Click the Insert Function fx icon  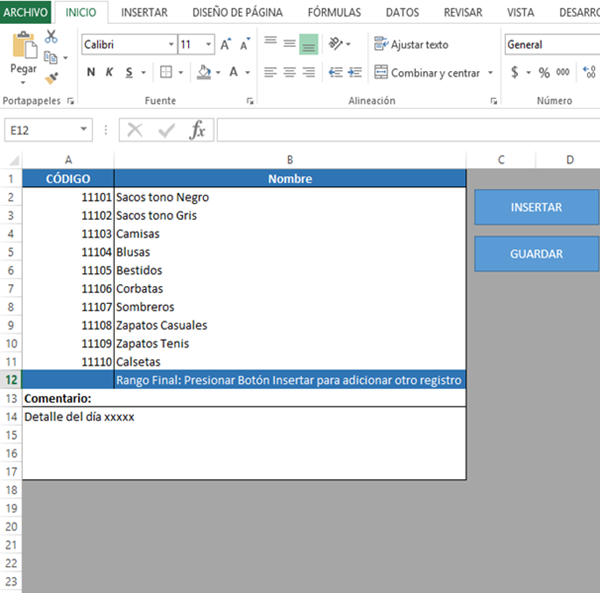click(198, 130)
